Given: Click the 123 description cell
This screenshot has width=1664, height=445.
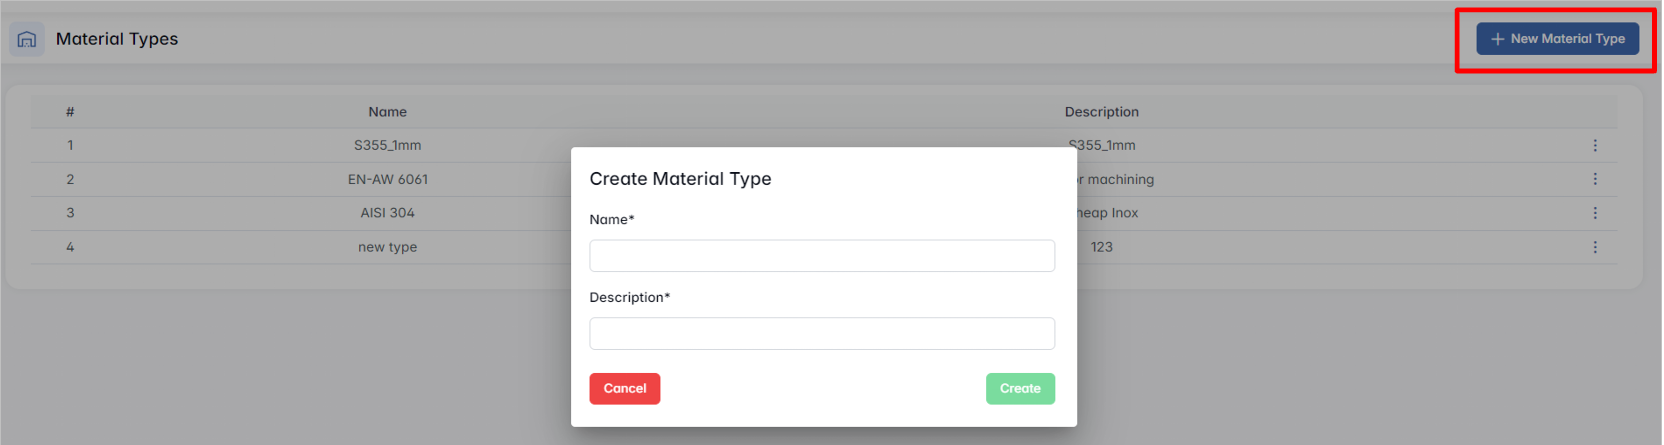Looking at the screenshot, I should [1101, 247].
